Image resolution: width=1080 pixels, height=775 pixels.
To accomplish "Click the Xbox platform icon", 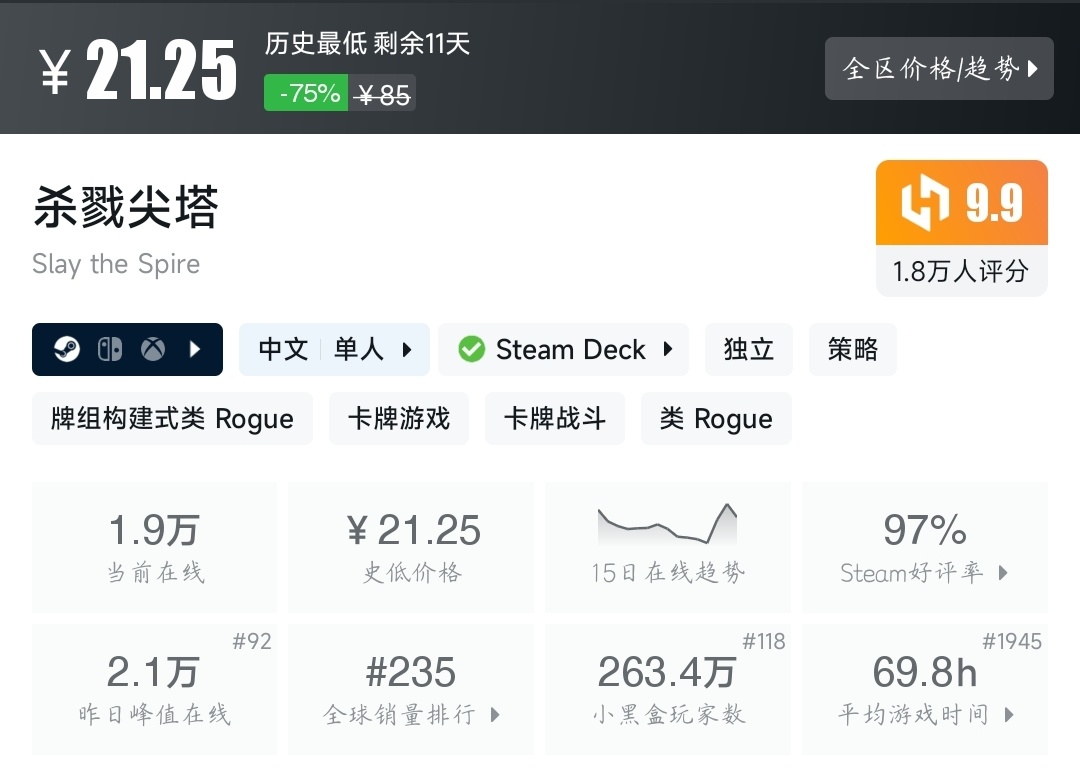I will pyautogui.click(x=153, y=350).
